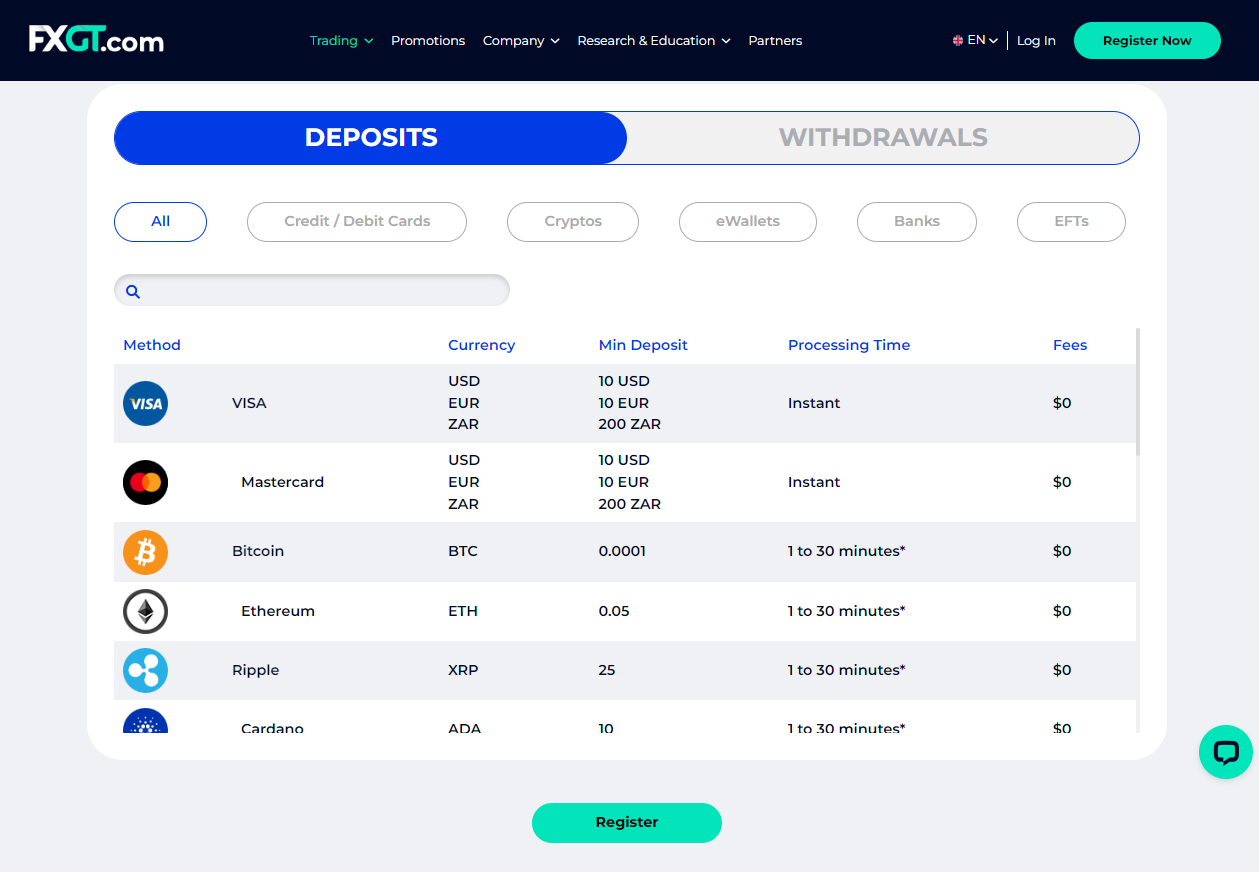Click the Ripple XRP icon

point(145,670)
